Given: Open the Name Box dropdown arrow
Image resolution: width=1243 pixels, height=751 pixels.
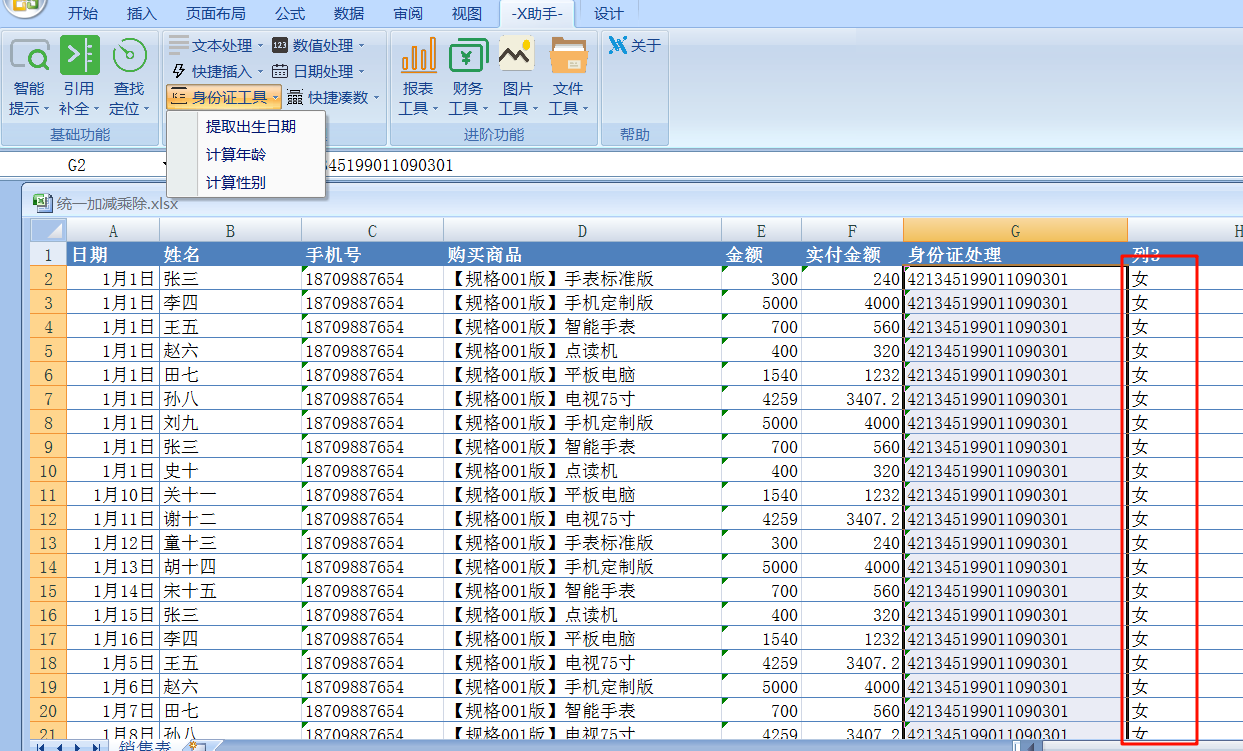Looking at the screenshot, I should click(x=164, y=165).
